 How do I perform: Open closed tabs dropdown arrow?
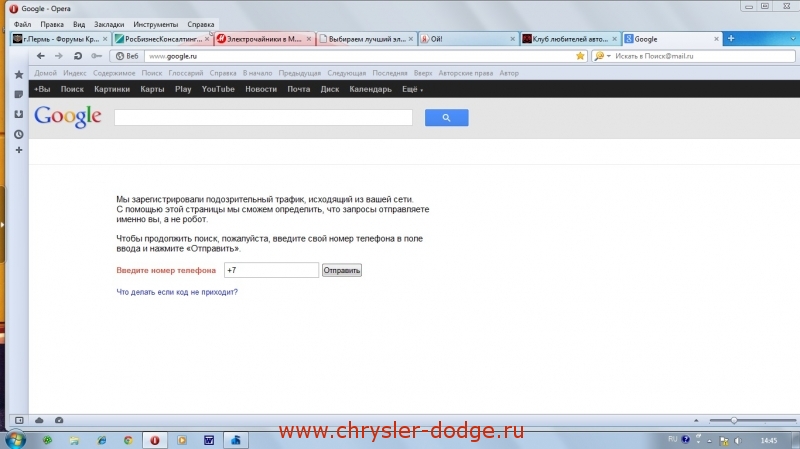(793, 39)
